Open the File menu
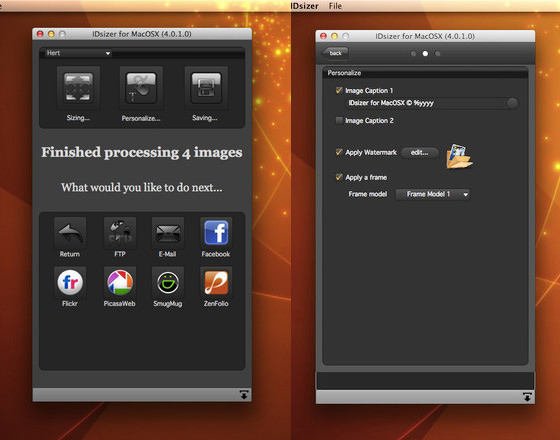This screenshot has width=560, height=440. pos(335,6)
